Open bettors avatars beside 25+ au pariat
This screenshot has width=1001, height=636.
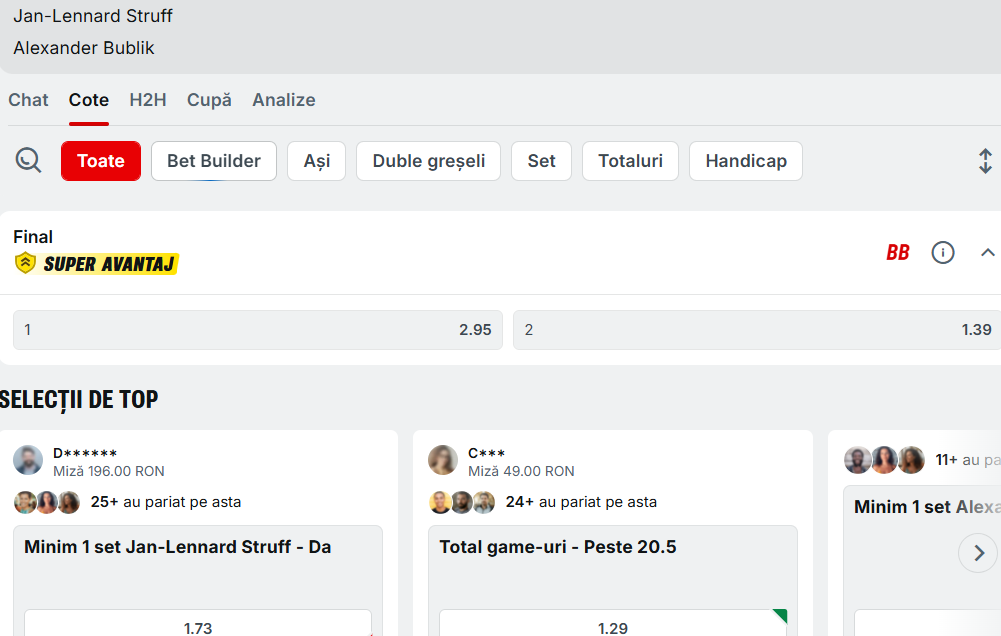[47, 503]
